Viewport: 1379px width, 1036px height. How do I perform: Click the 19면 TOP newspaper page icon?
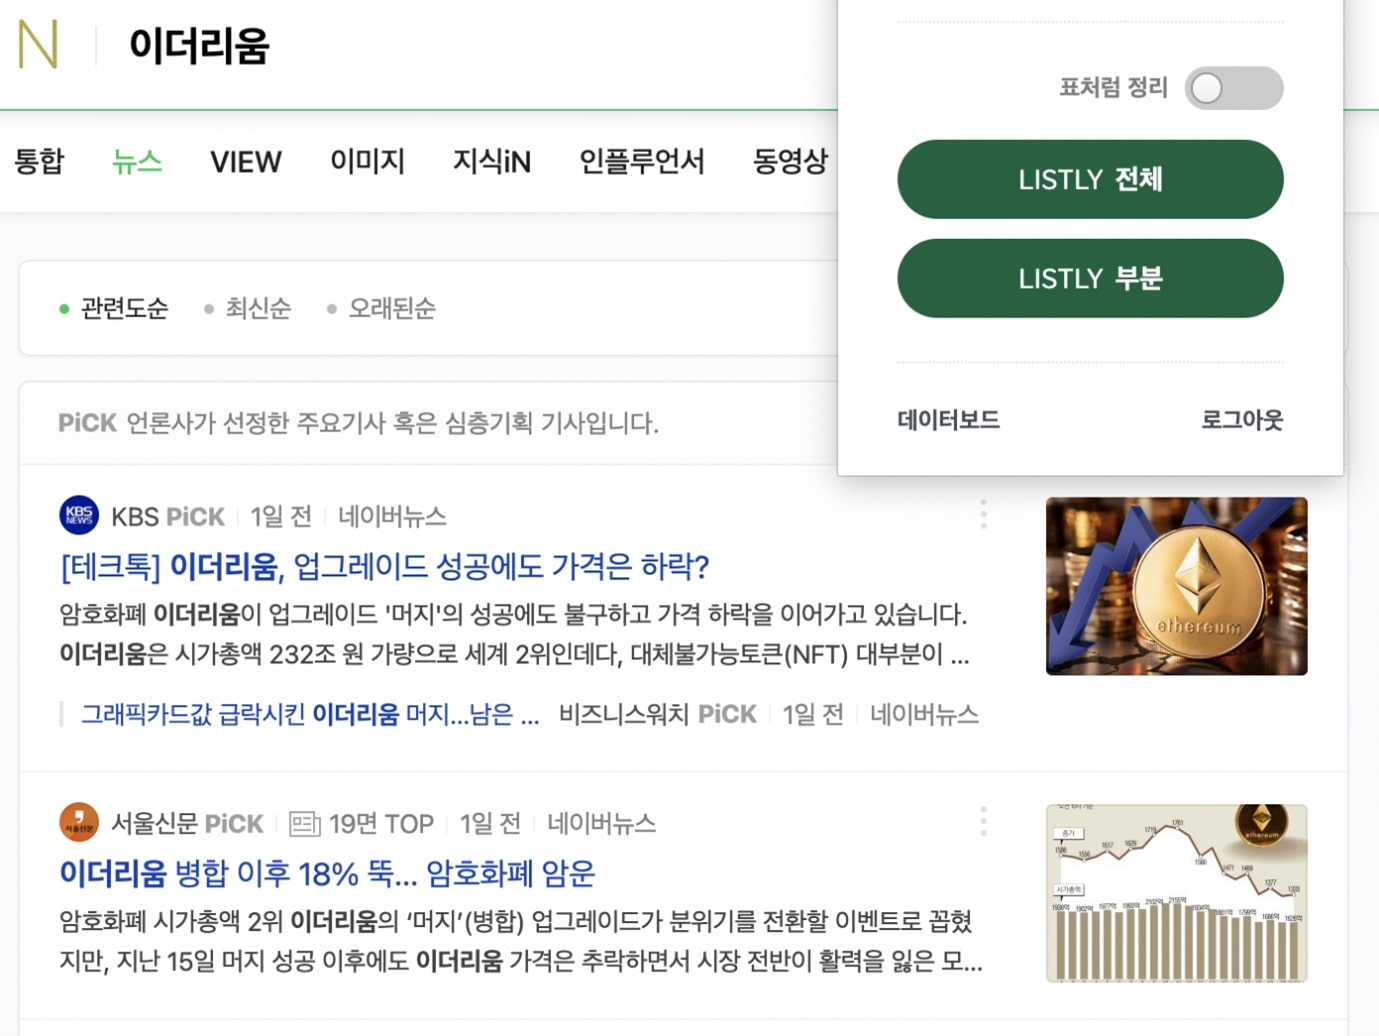[304, 822]
